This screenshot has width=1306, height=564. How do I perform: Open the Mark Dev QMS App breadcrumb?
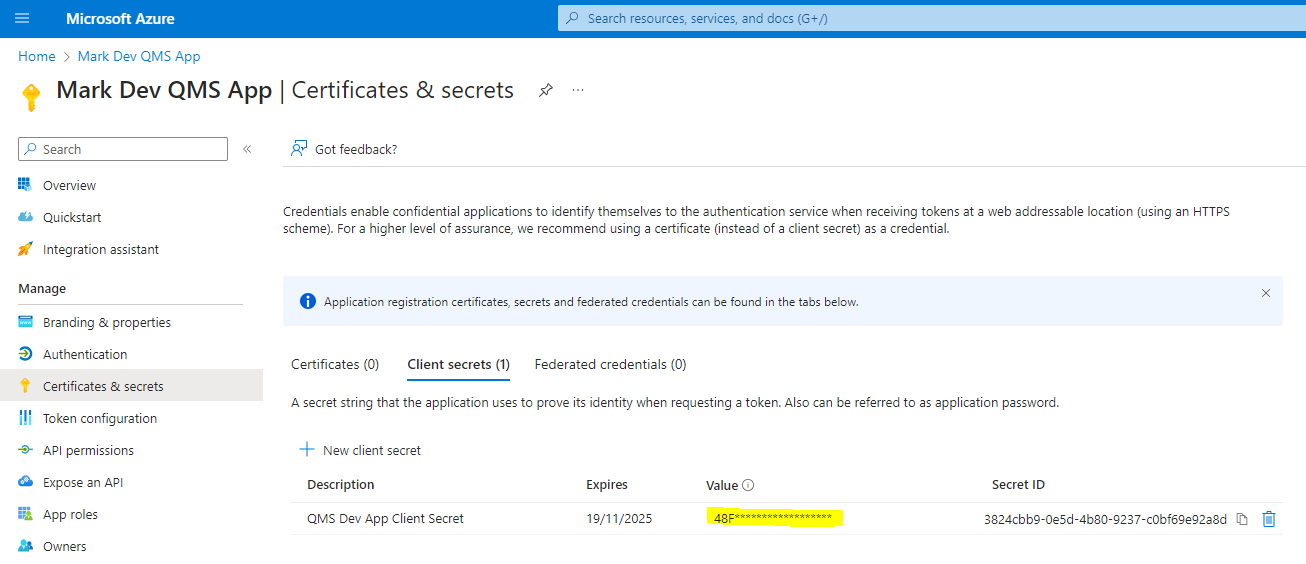(139, 56)
